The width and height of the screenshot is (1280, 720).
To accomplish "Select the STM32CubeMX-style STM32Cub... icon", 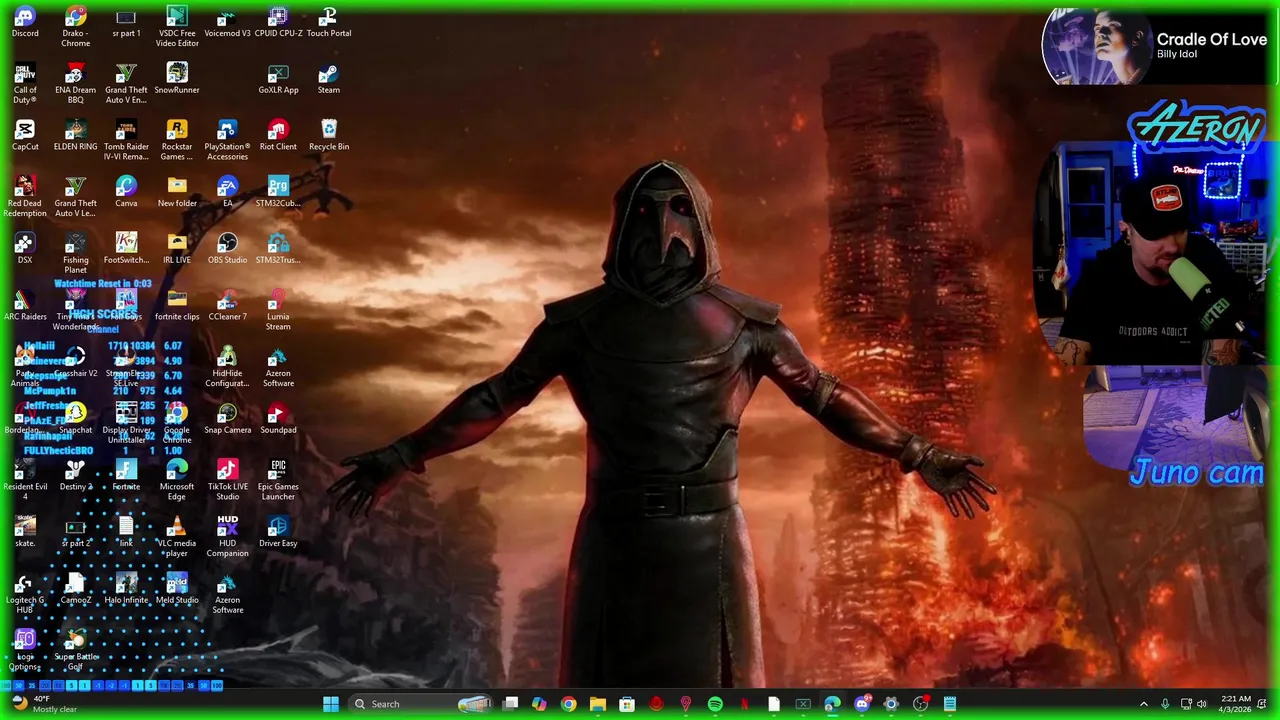I will pos(278,193).
